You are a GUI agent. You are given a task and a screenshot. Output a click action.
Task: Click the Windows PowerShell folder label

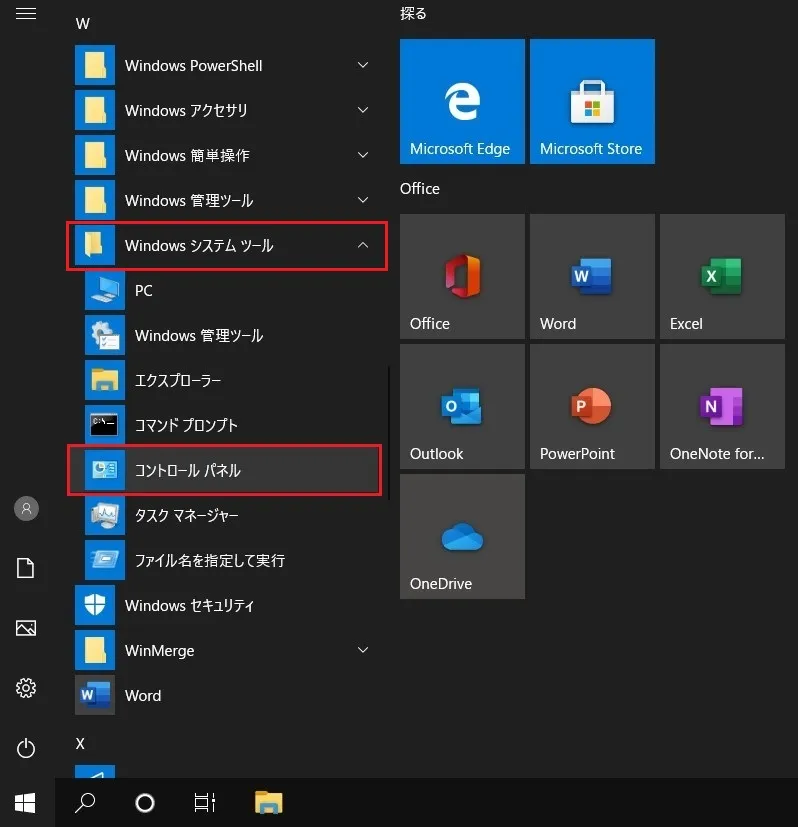[193, 65]
